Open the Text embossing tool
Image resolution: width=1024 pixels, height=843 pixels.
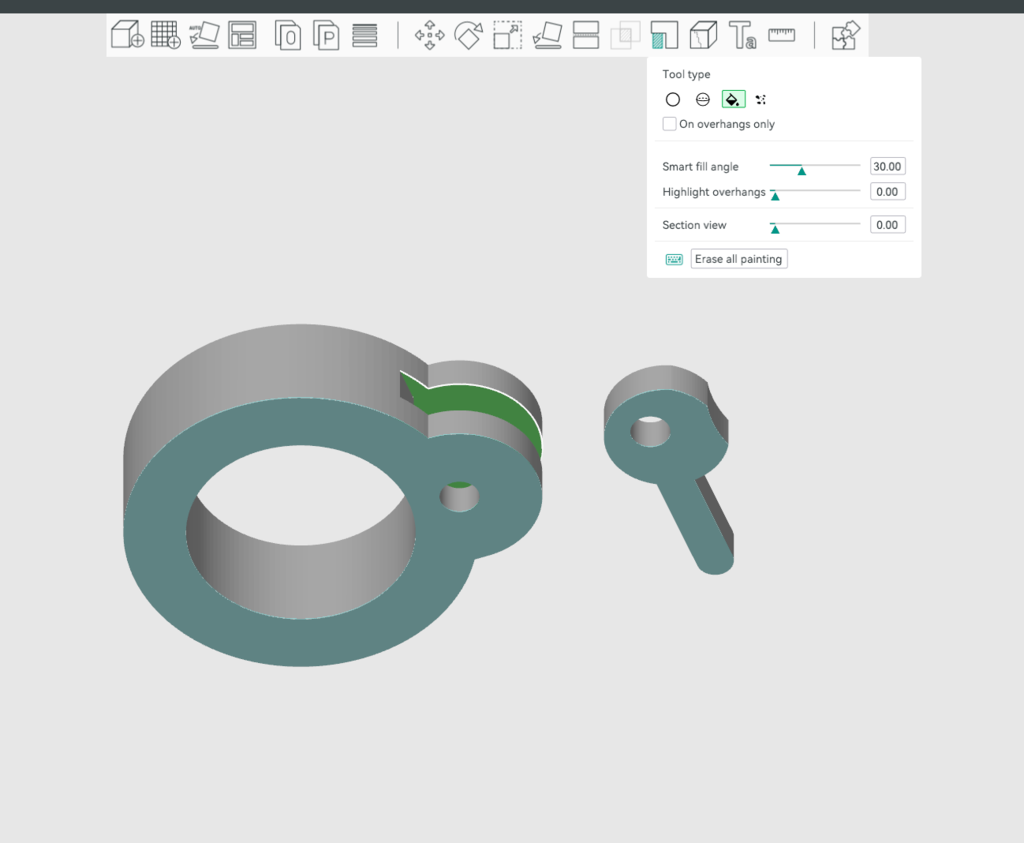743,35
